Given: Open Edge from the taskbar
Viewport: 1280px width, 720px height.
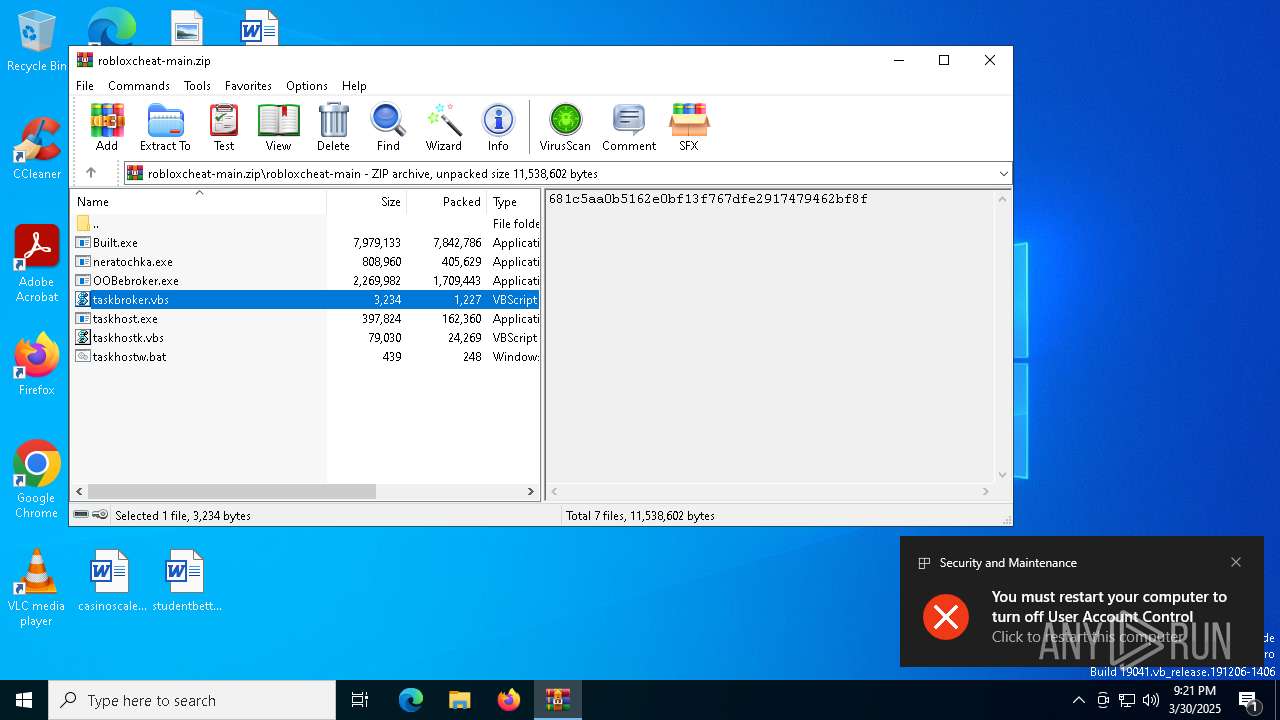Looking at the screenshot, I should 411,700.
